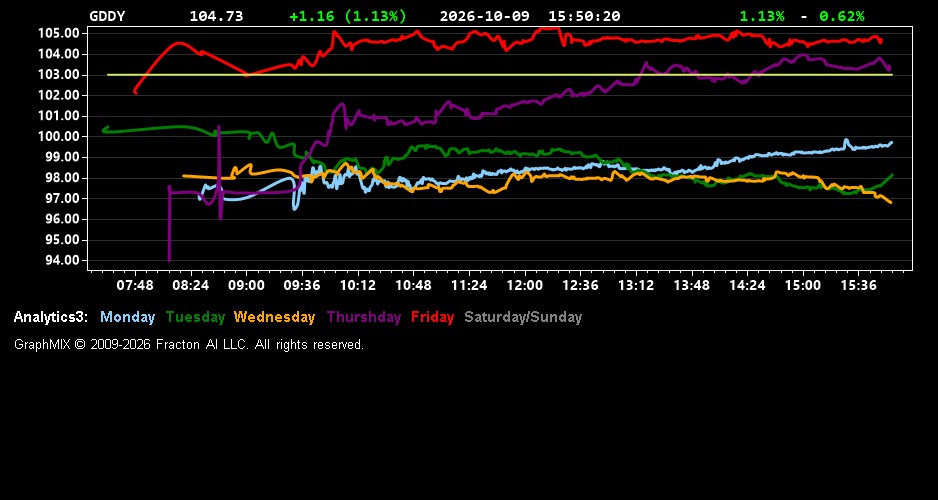Click the yellow 103.00 reference line

point(500,75)
